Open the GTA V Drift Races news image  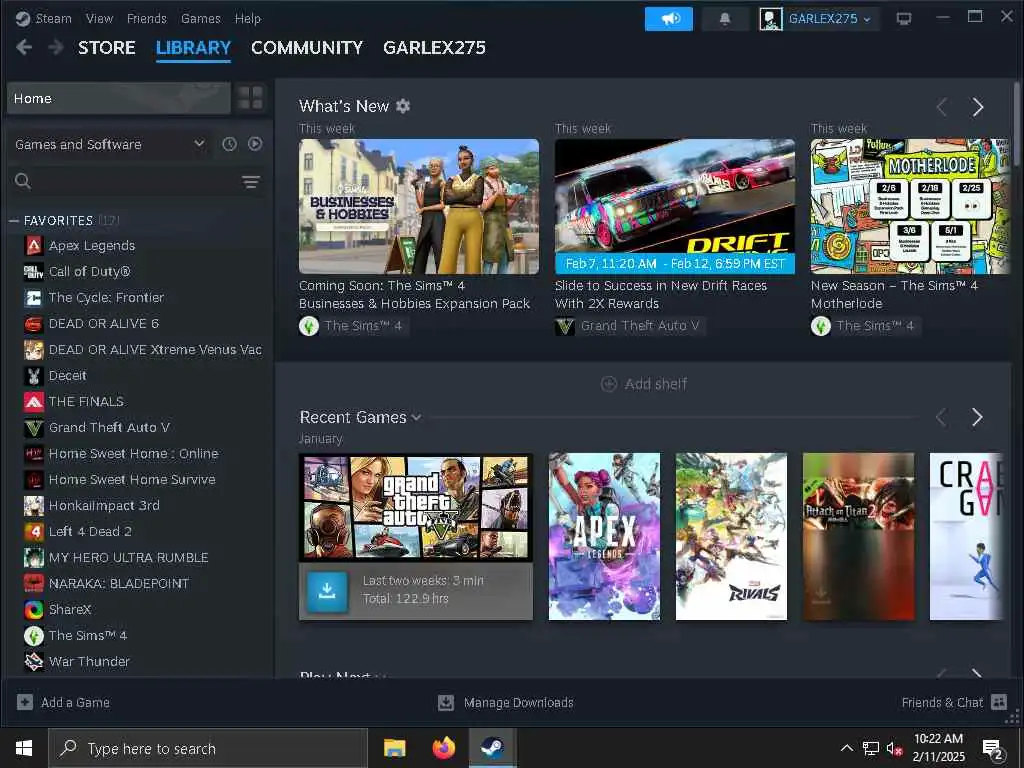(x=675, y=206)
